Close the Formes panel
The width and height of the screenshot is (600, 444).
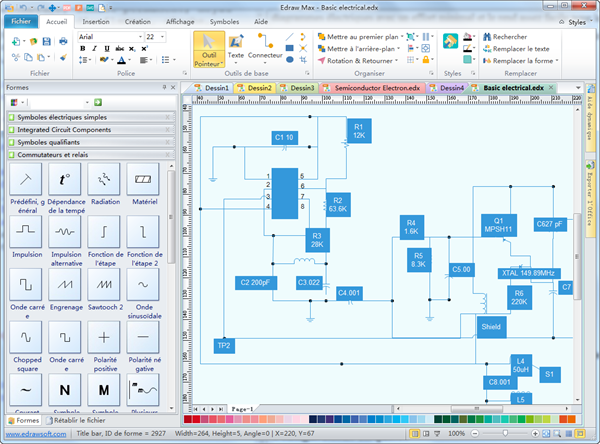click(173, 87)
